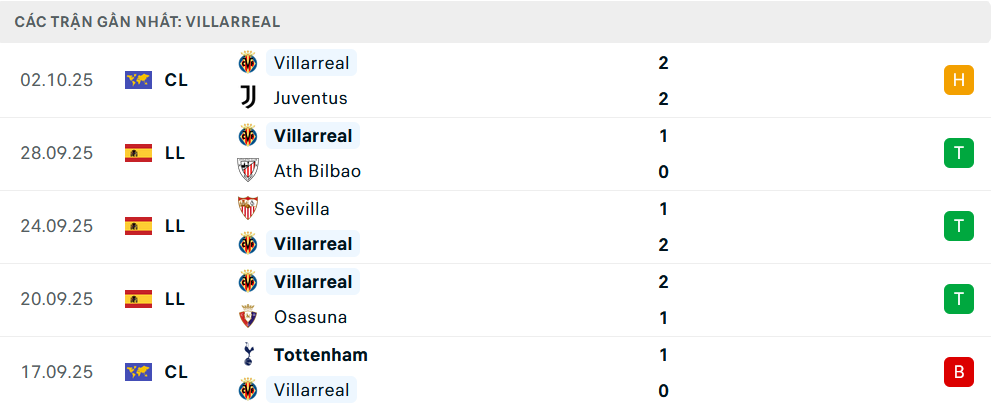The width and height of the screenshot is (992, 407).
Task: Click the Champions League icon for 17.09.25
Action: pos(138,372)
